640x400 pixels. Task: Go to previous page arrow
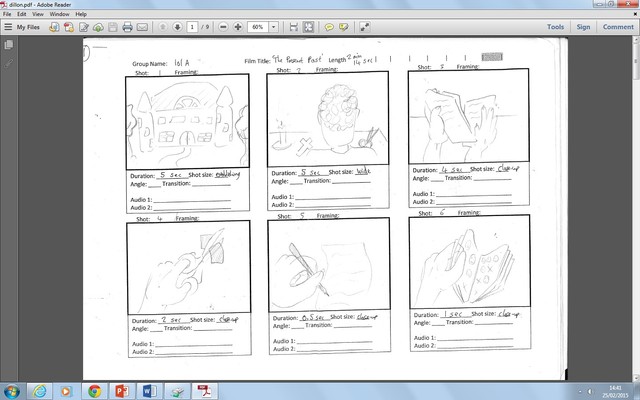[162, 27]
